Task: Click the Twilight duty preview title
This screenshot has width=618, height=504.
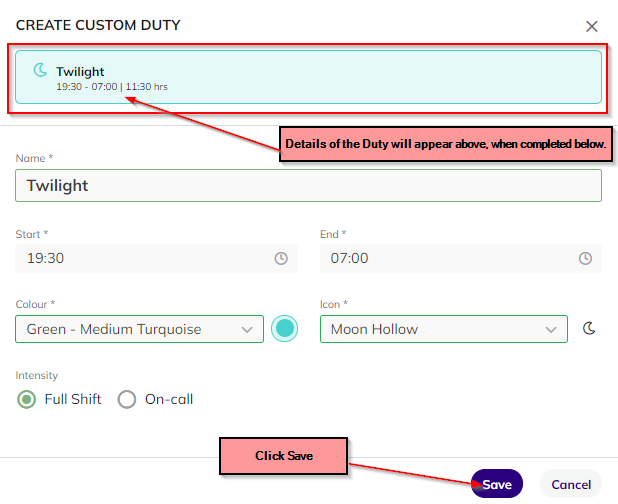Action: pos(80,72)
